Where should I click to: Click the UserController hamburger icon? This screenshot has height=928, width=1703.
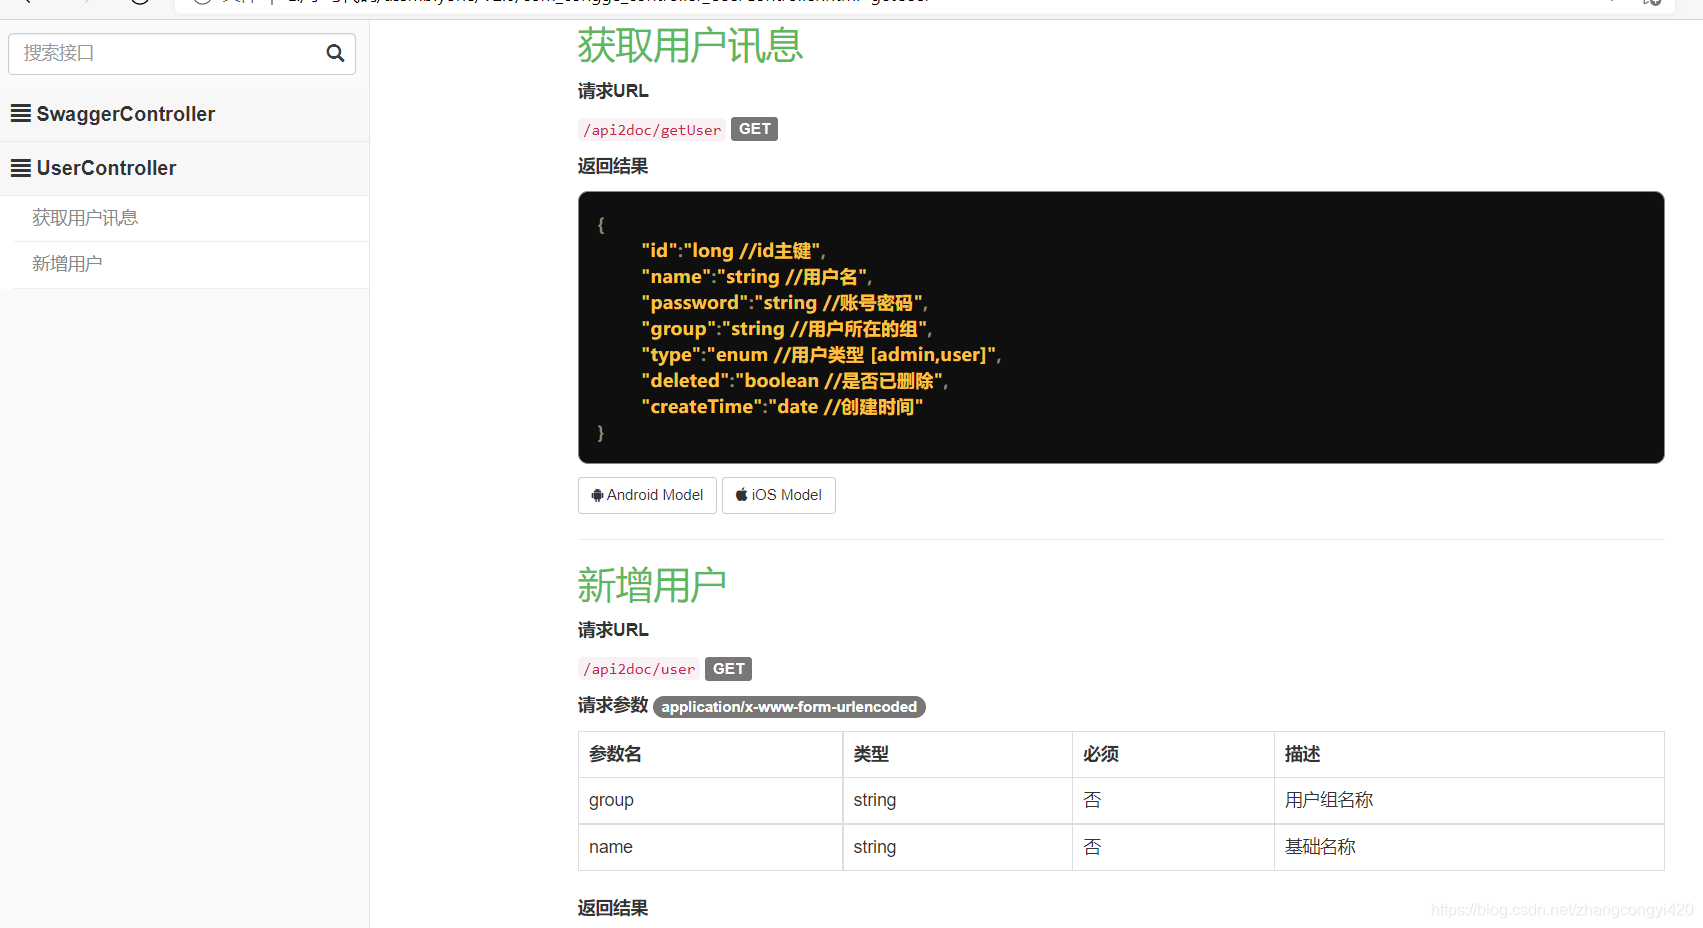click(20, 168)
